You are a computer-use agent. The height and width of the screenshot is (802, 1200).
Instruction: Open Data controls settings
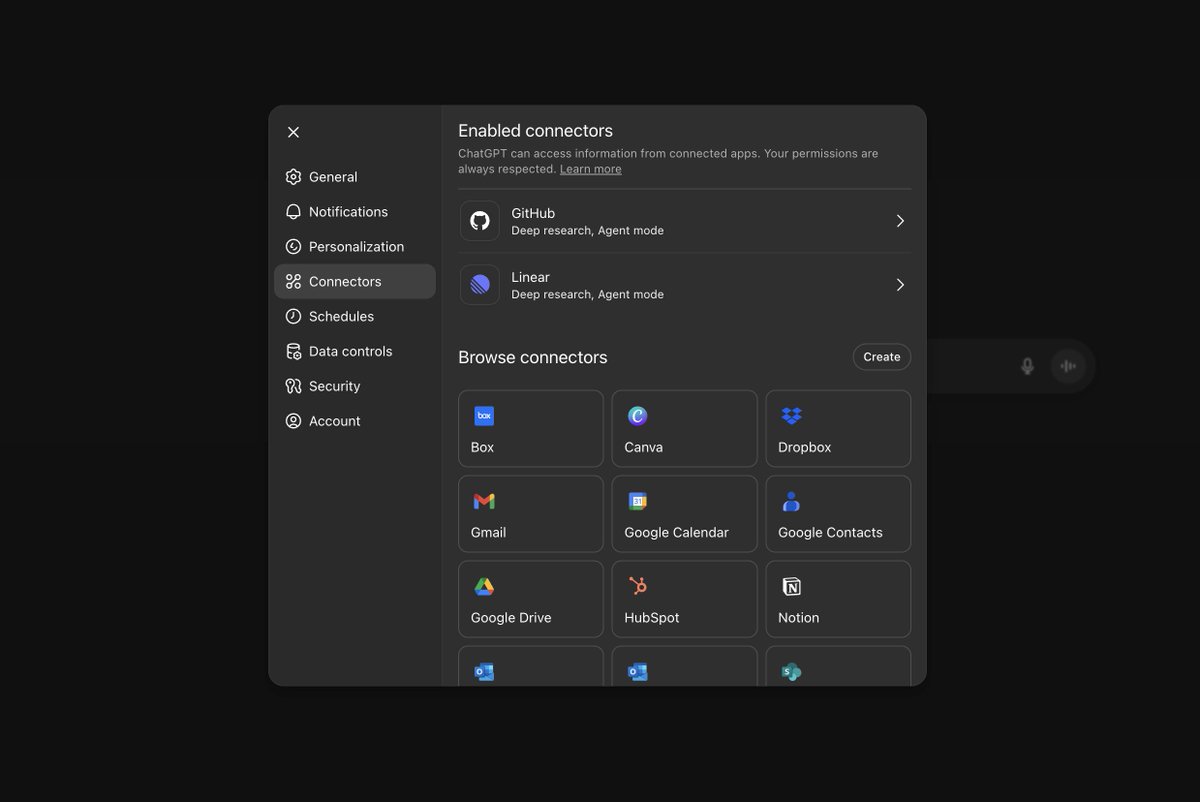[x=355, y=351]
